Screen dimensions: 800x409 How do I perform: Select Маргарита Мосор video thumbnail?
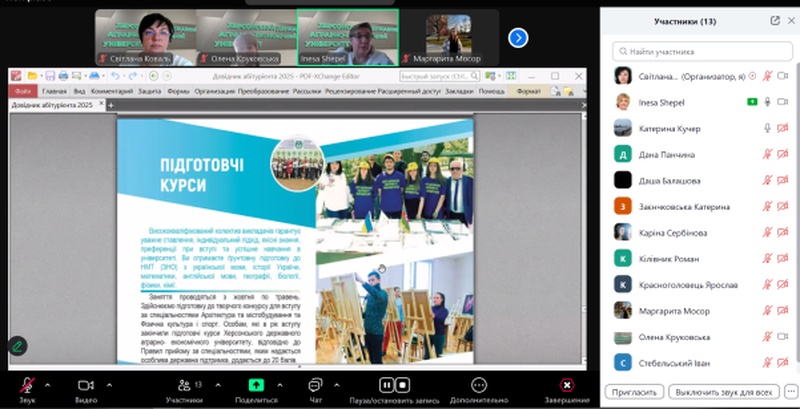coord(448,38)
